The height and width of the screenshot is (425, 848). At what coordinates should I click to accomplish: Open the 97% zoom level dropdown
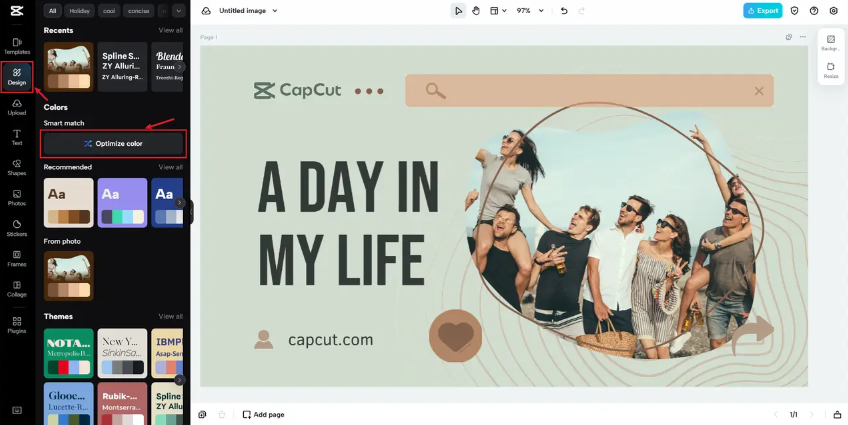pos(530,11)
